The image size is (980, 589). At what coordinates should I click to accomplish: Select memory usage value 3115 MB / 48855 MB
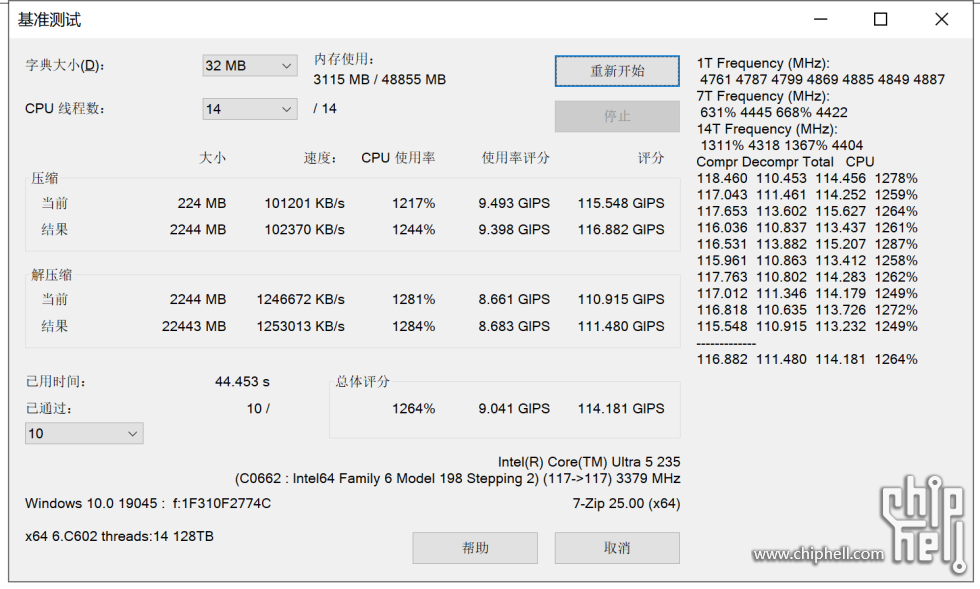click(x=379, y=79)
